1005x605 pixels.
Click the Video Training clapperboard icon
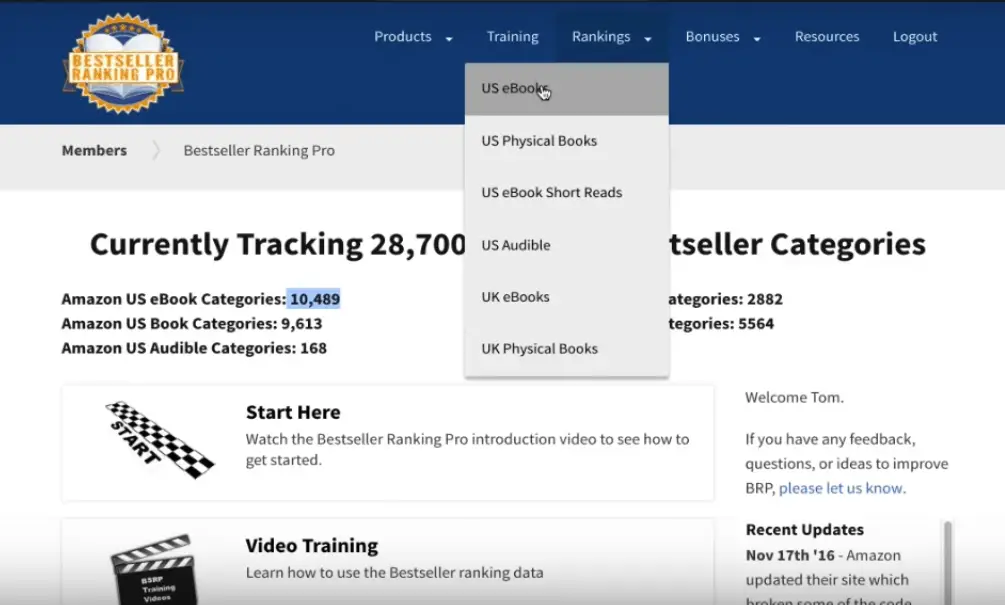(154, 569)
